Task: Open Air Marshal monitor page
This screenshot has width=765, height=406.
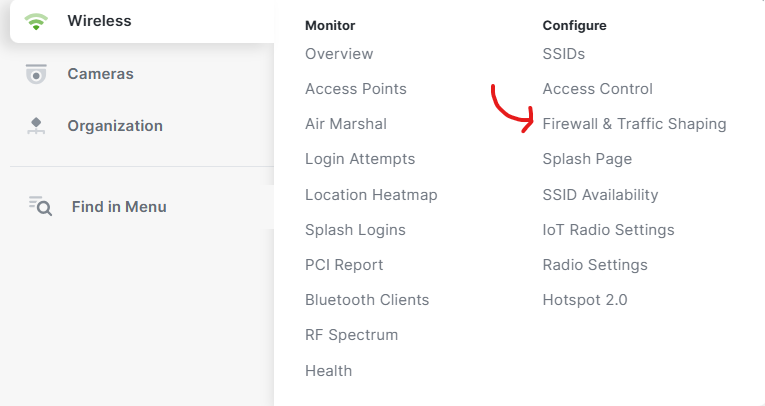Action: point(345,124)
